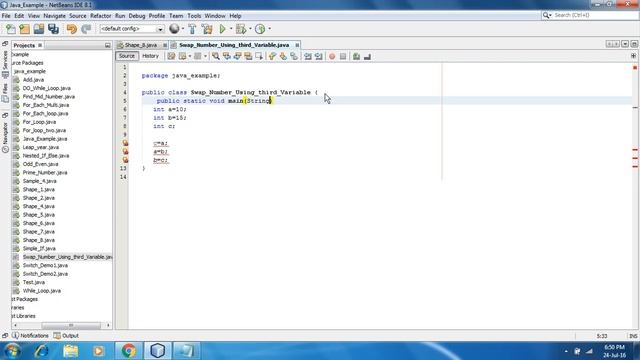Click the Last Edit icon in editor toolbar

[171, 56]
